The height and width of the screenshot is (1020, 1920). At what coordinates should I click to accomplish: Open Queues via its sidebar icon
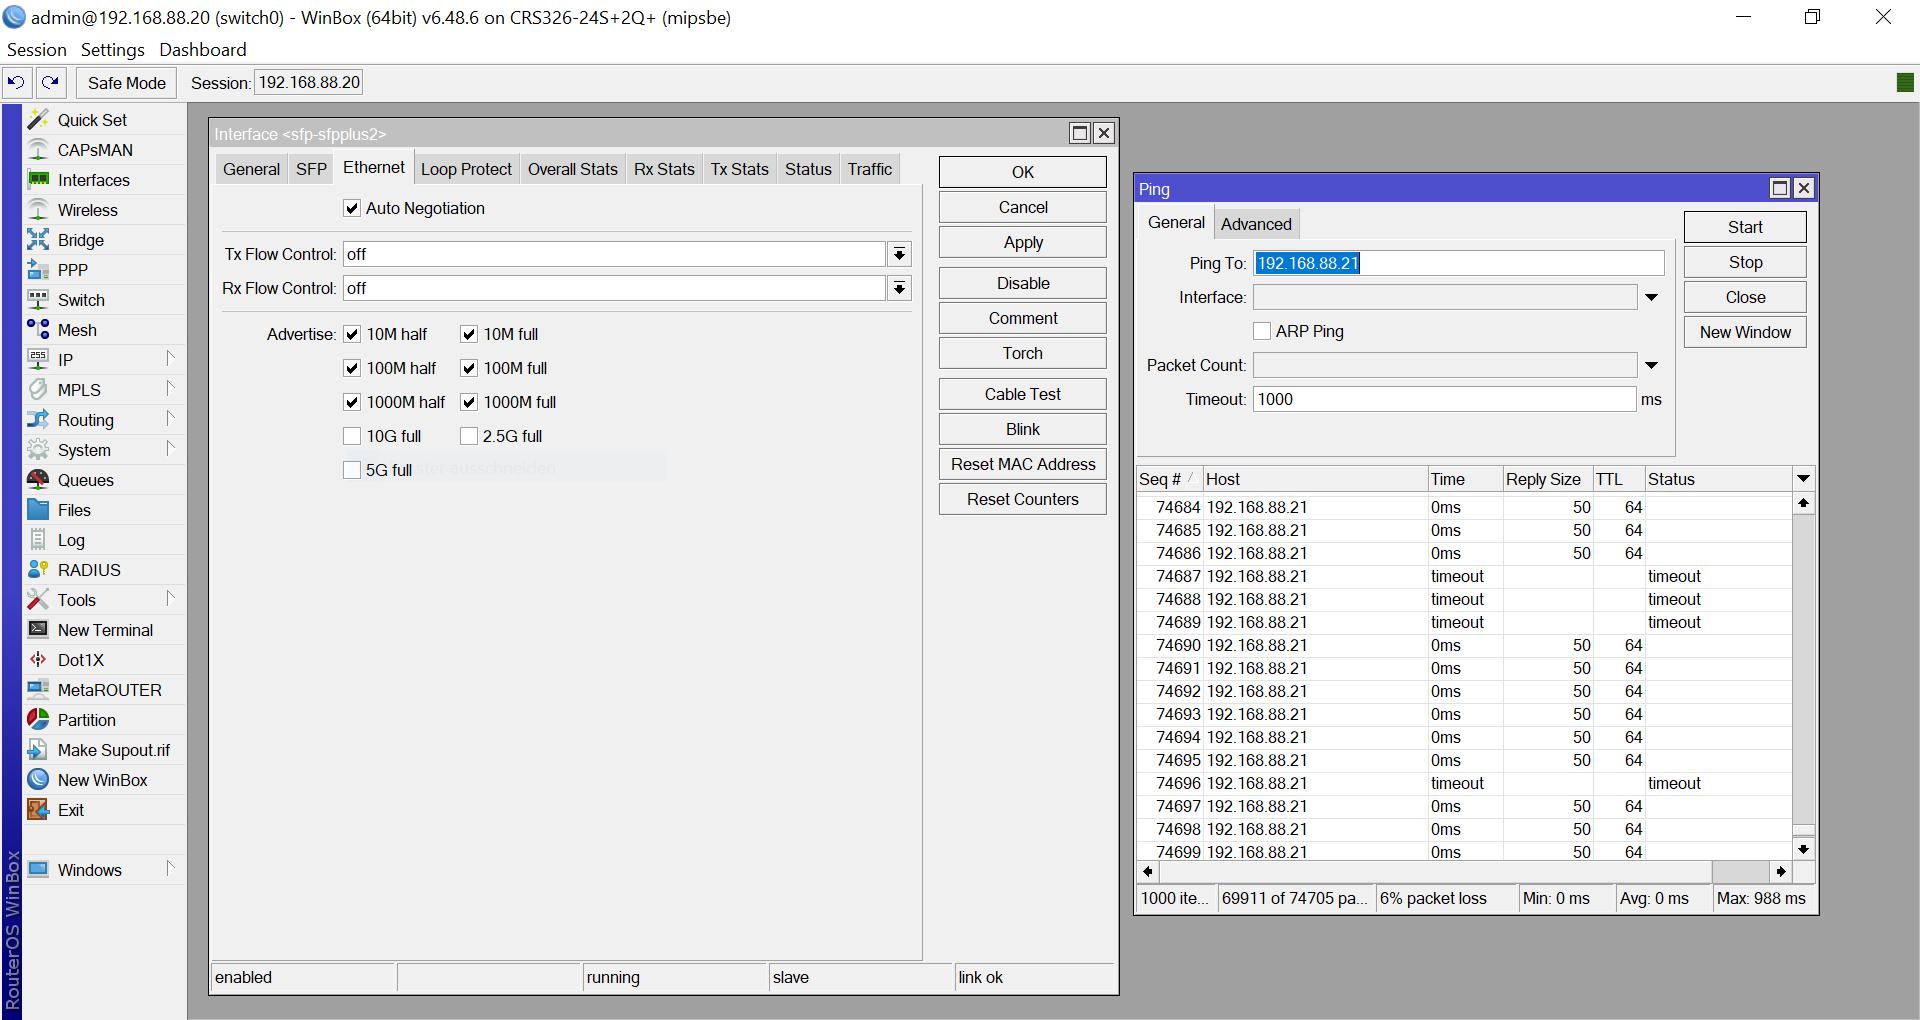38,480
